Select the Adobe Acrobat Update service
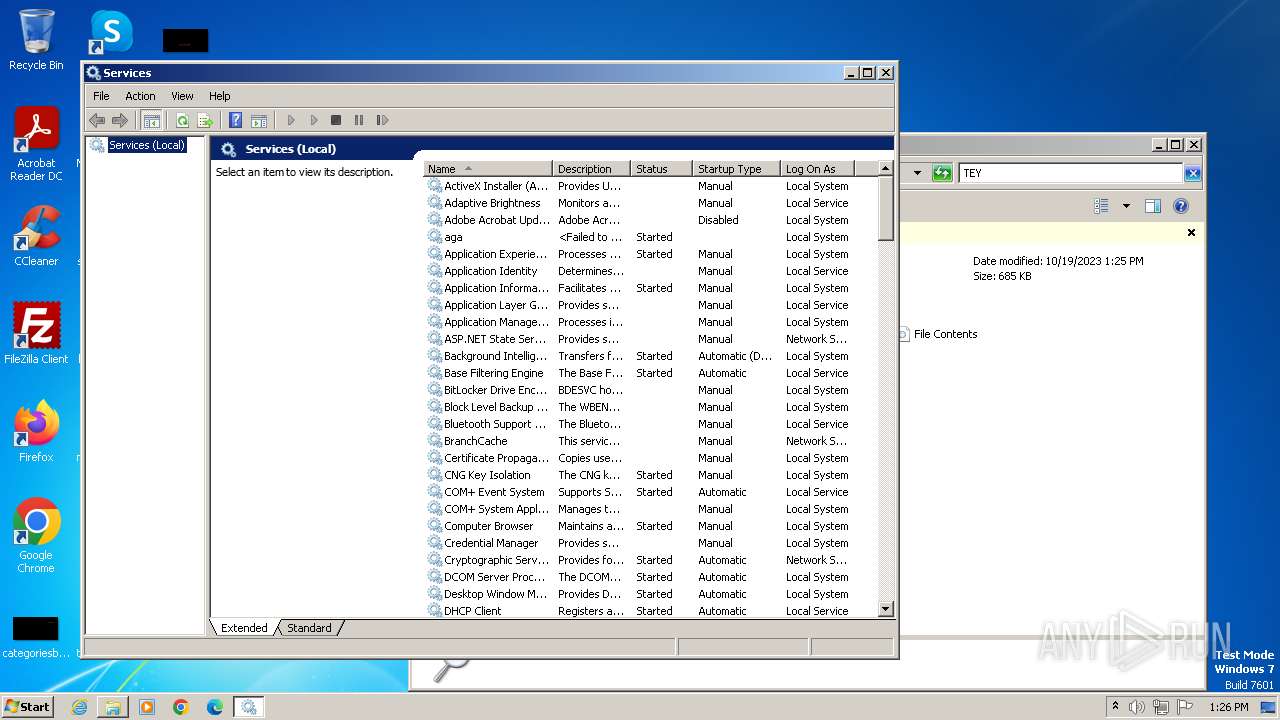 point(650,220)
